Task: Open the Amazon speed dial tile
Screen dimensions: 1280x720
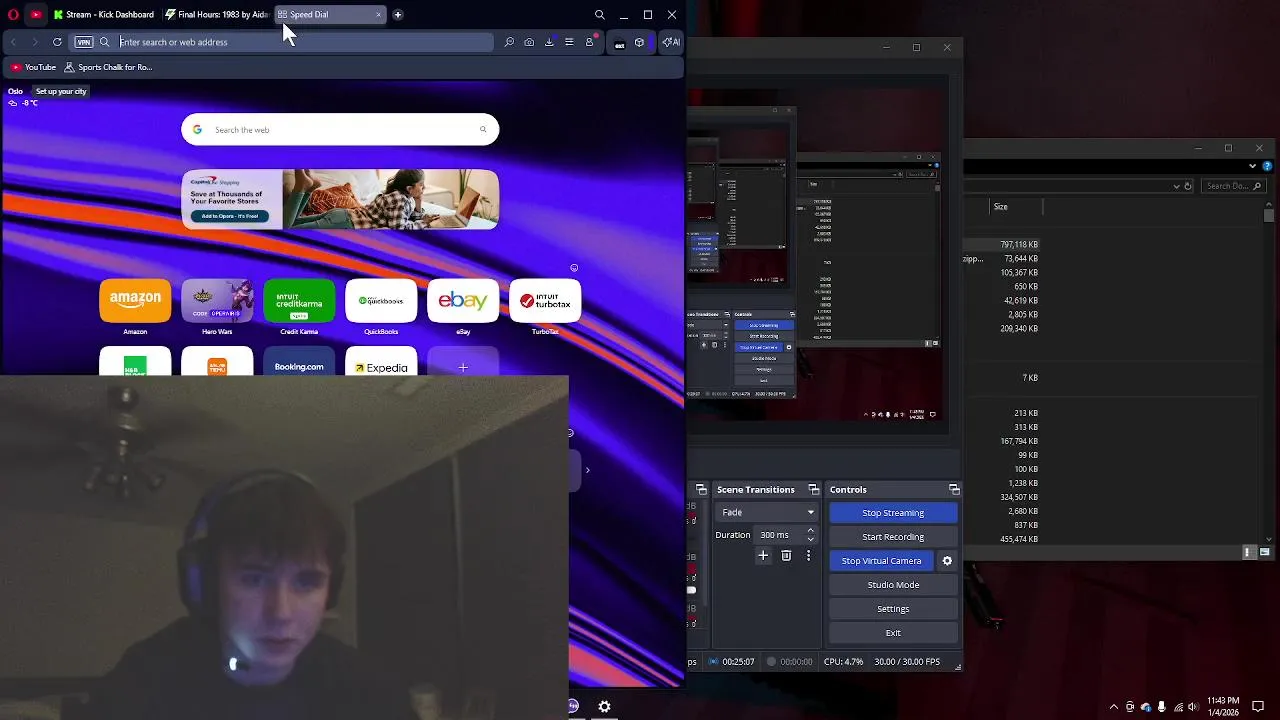Action: (135, 301)
